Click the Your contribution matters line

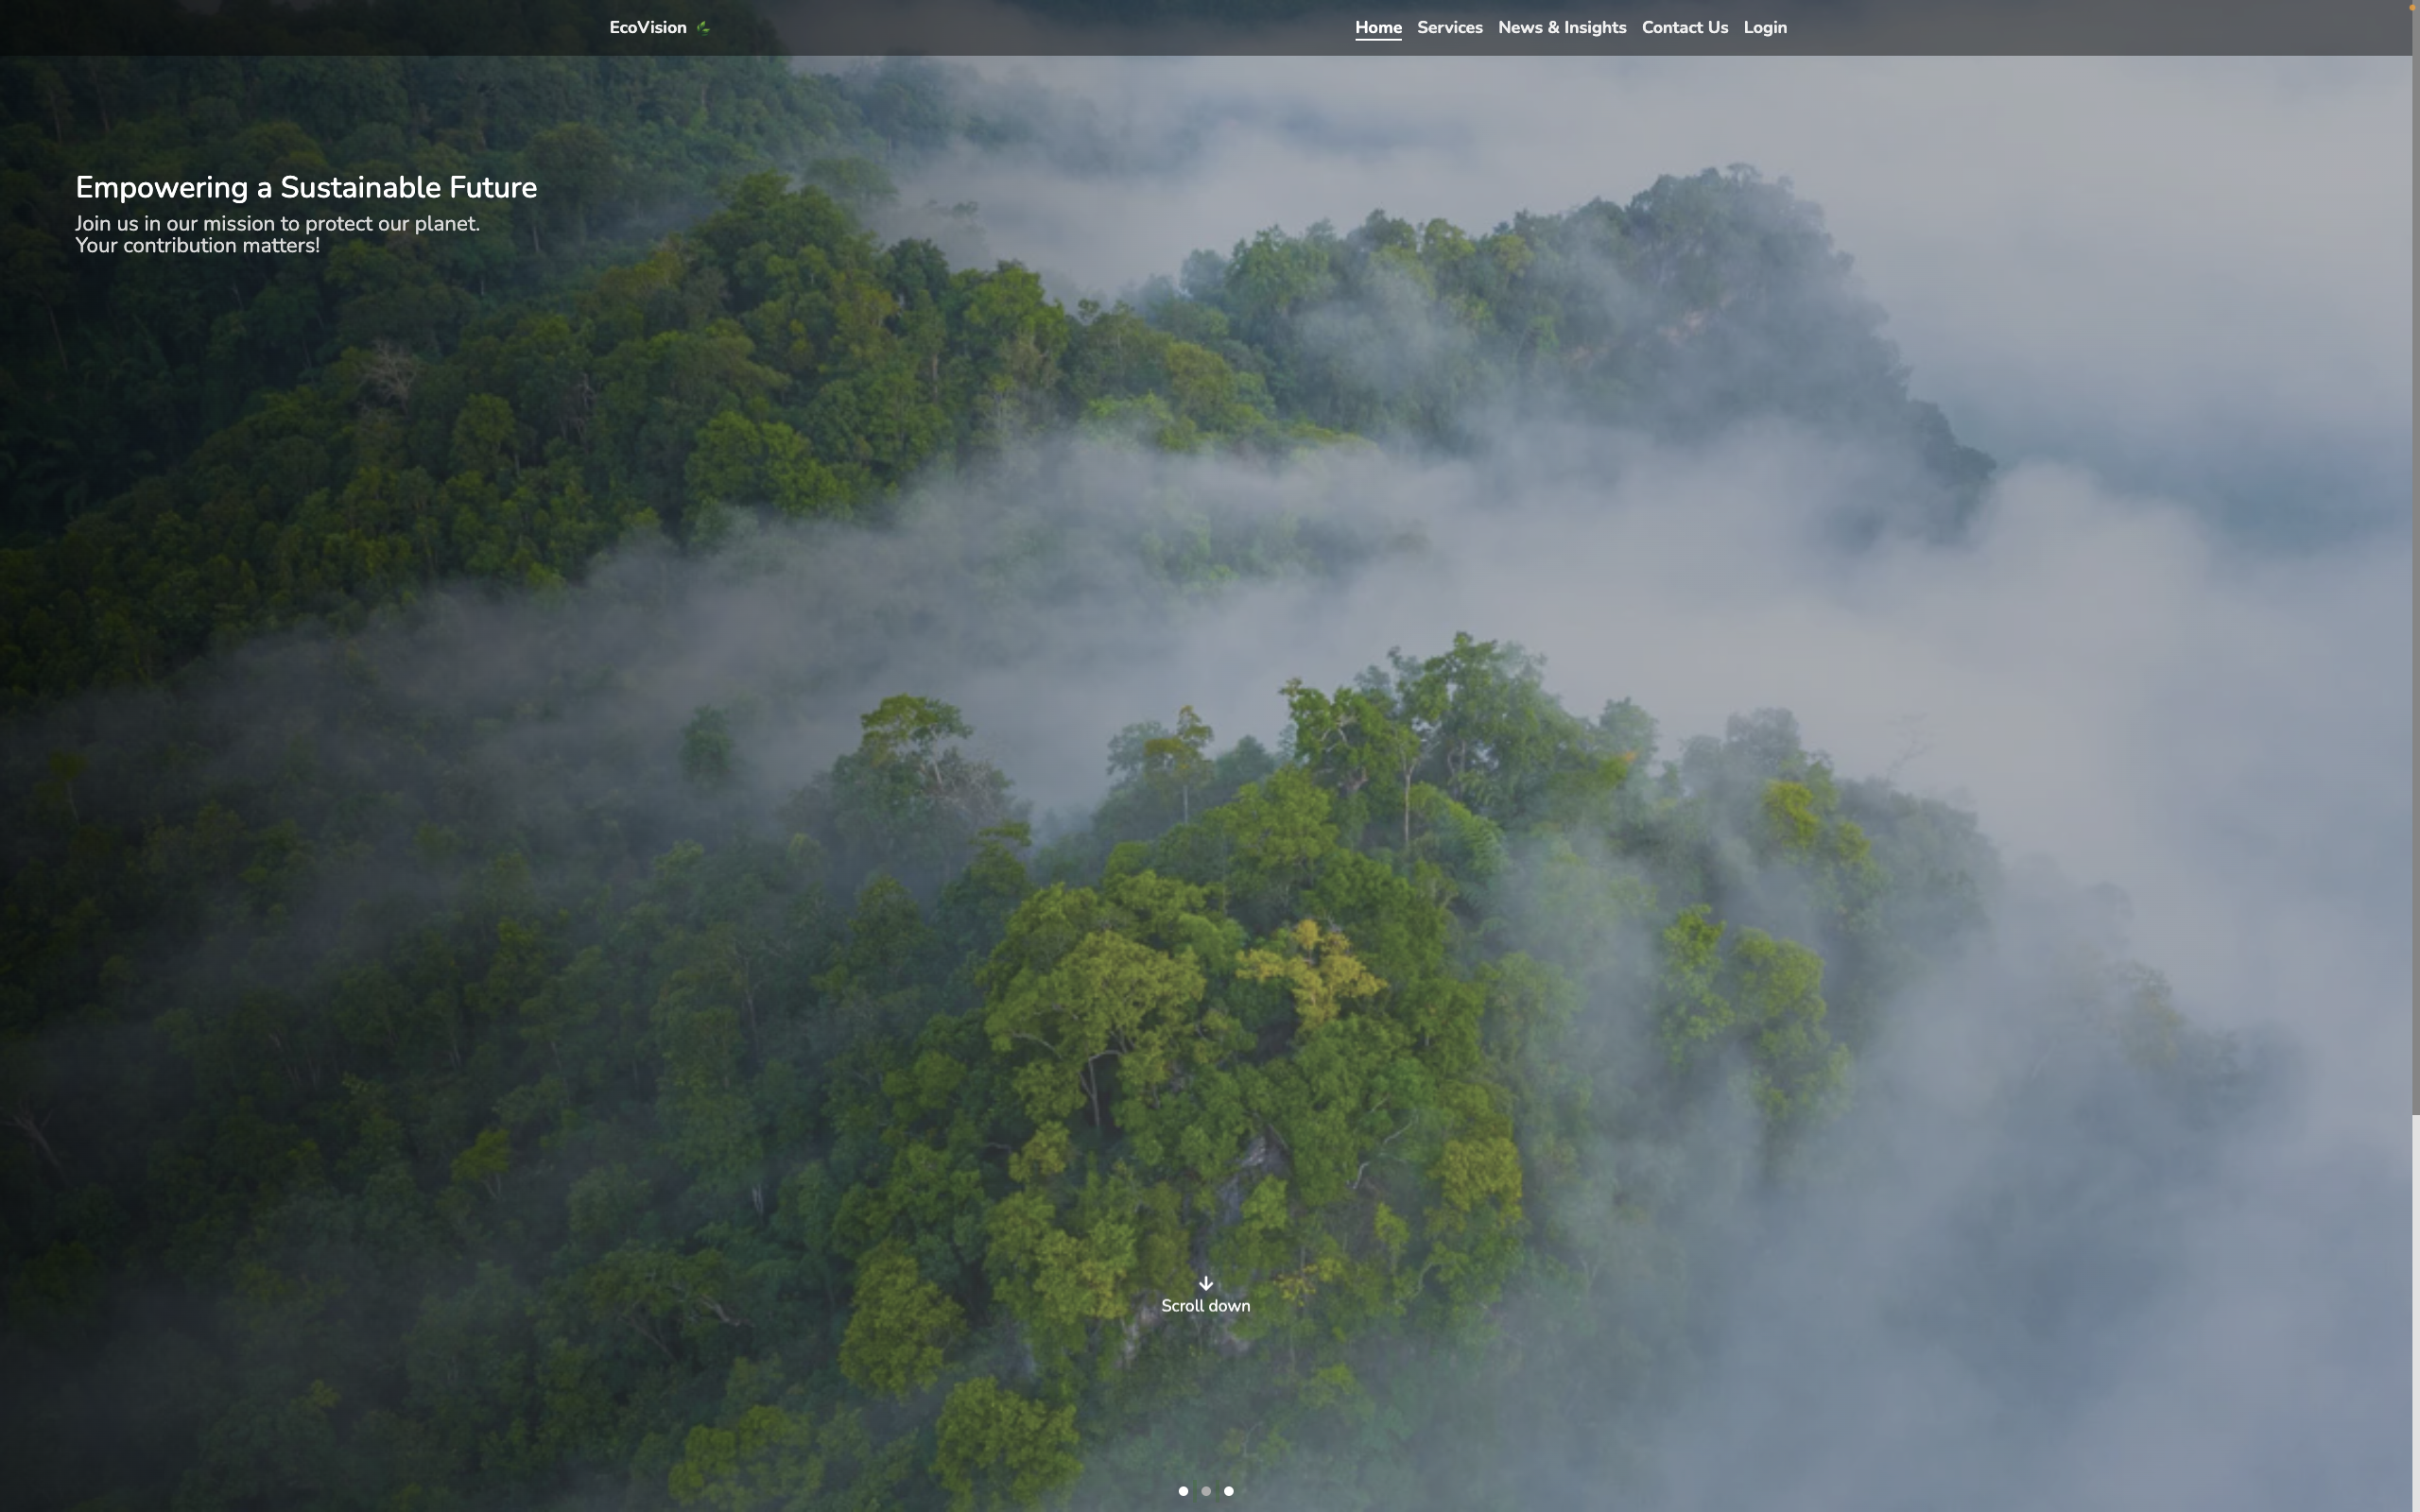(197, 246)
